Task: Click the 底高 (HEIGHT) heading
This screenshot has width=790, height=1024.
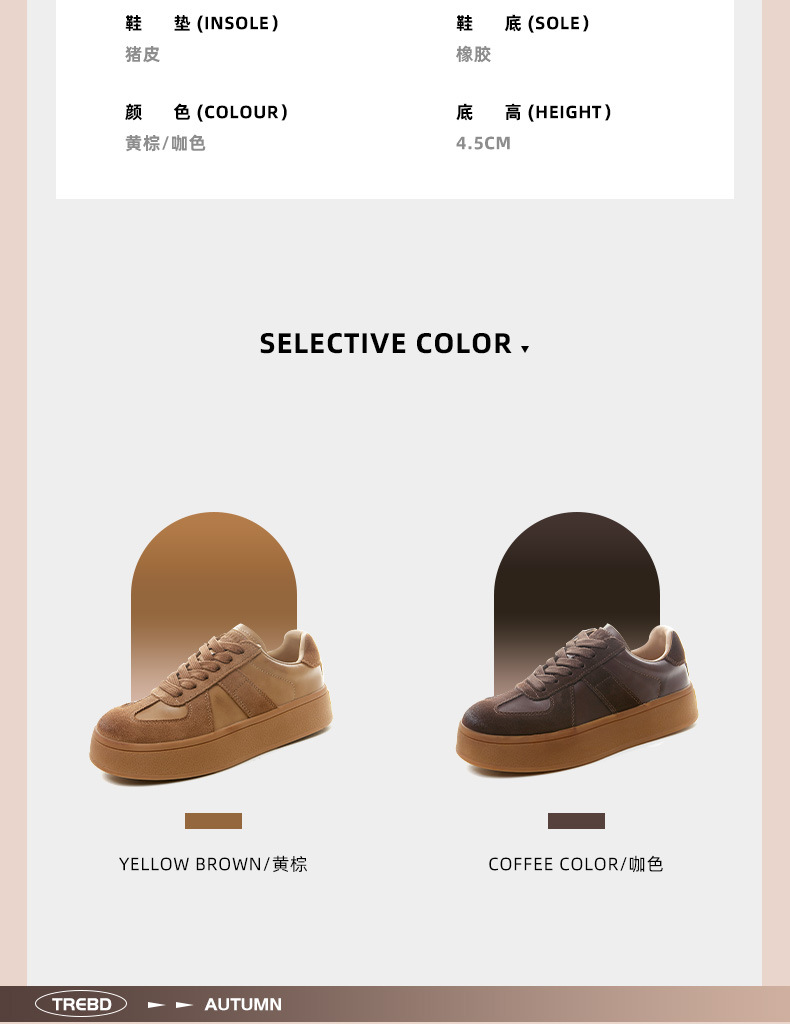Action: [533, 112]
